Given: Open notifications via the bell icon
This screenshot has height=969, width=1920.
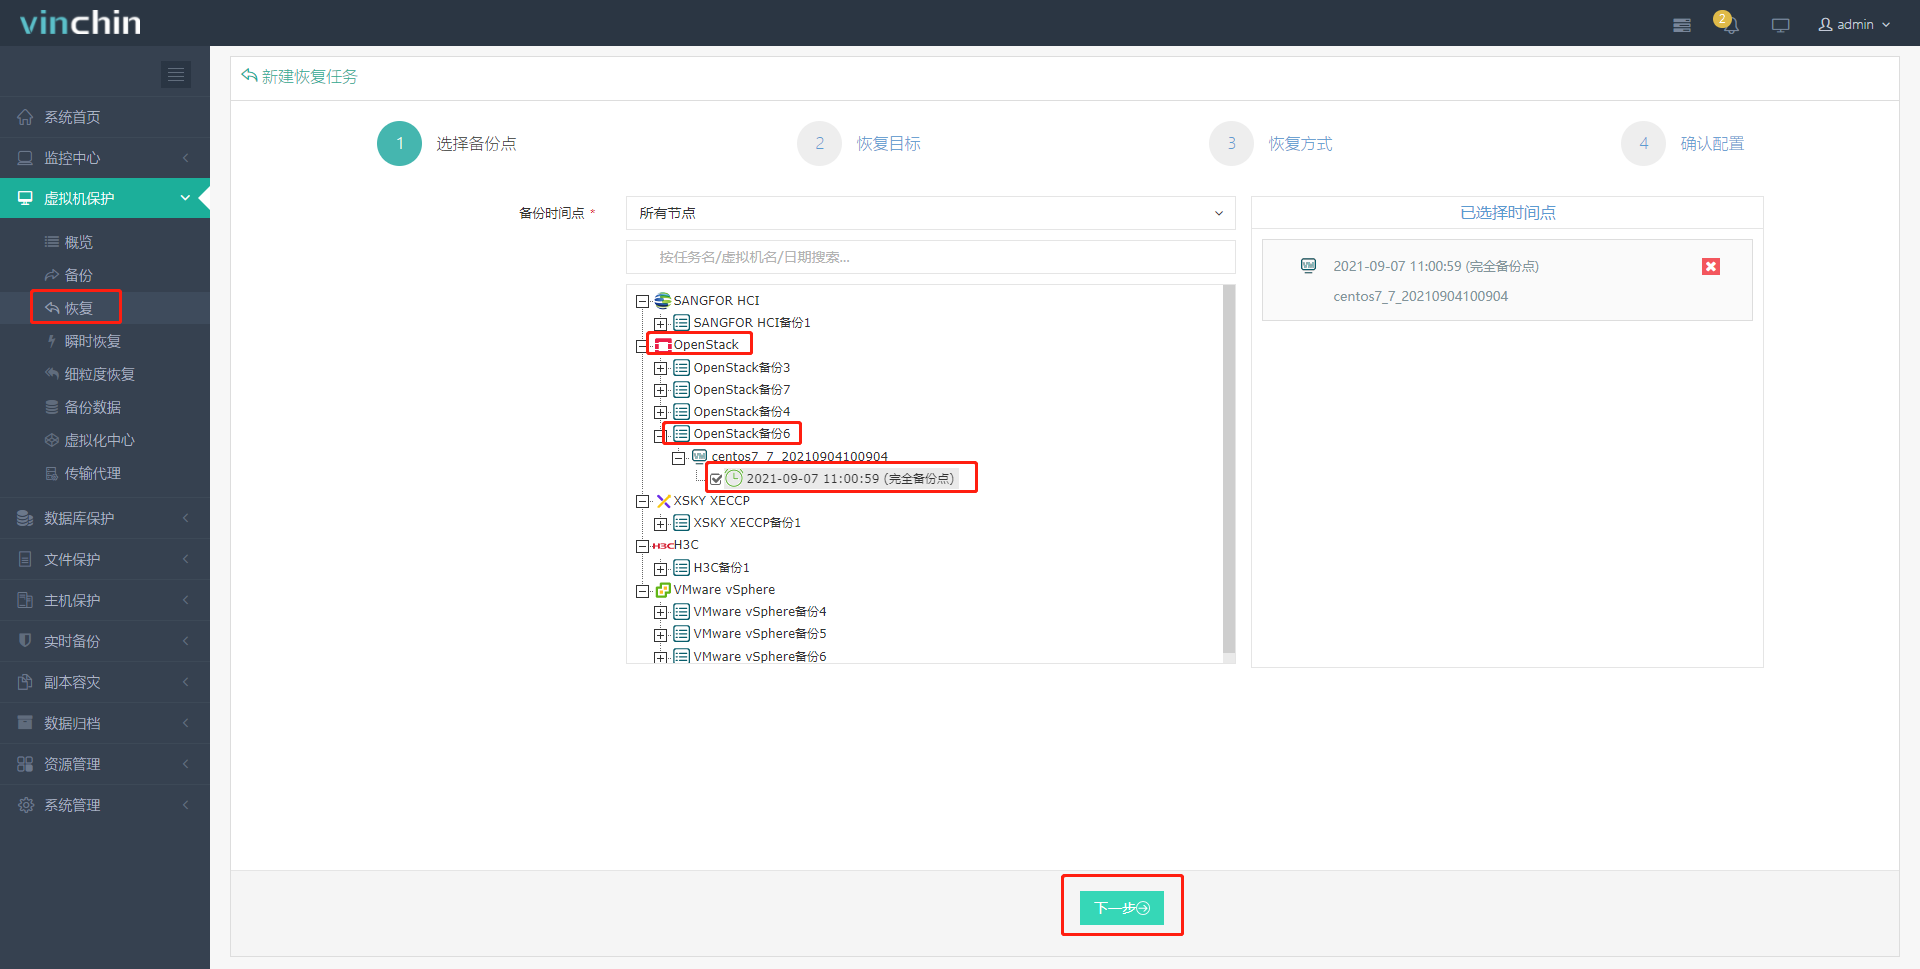Looking at the screenshot, I should pyautogui.click(x=1730, y=24).
